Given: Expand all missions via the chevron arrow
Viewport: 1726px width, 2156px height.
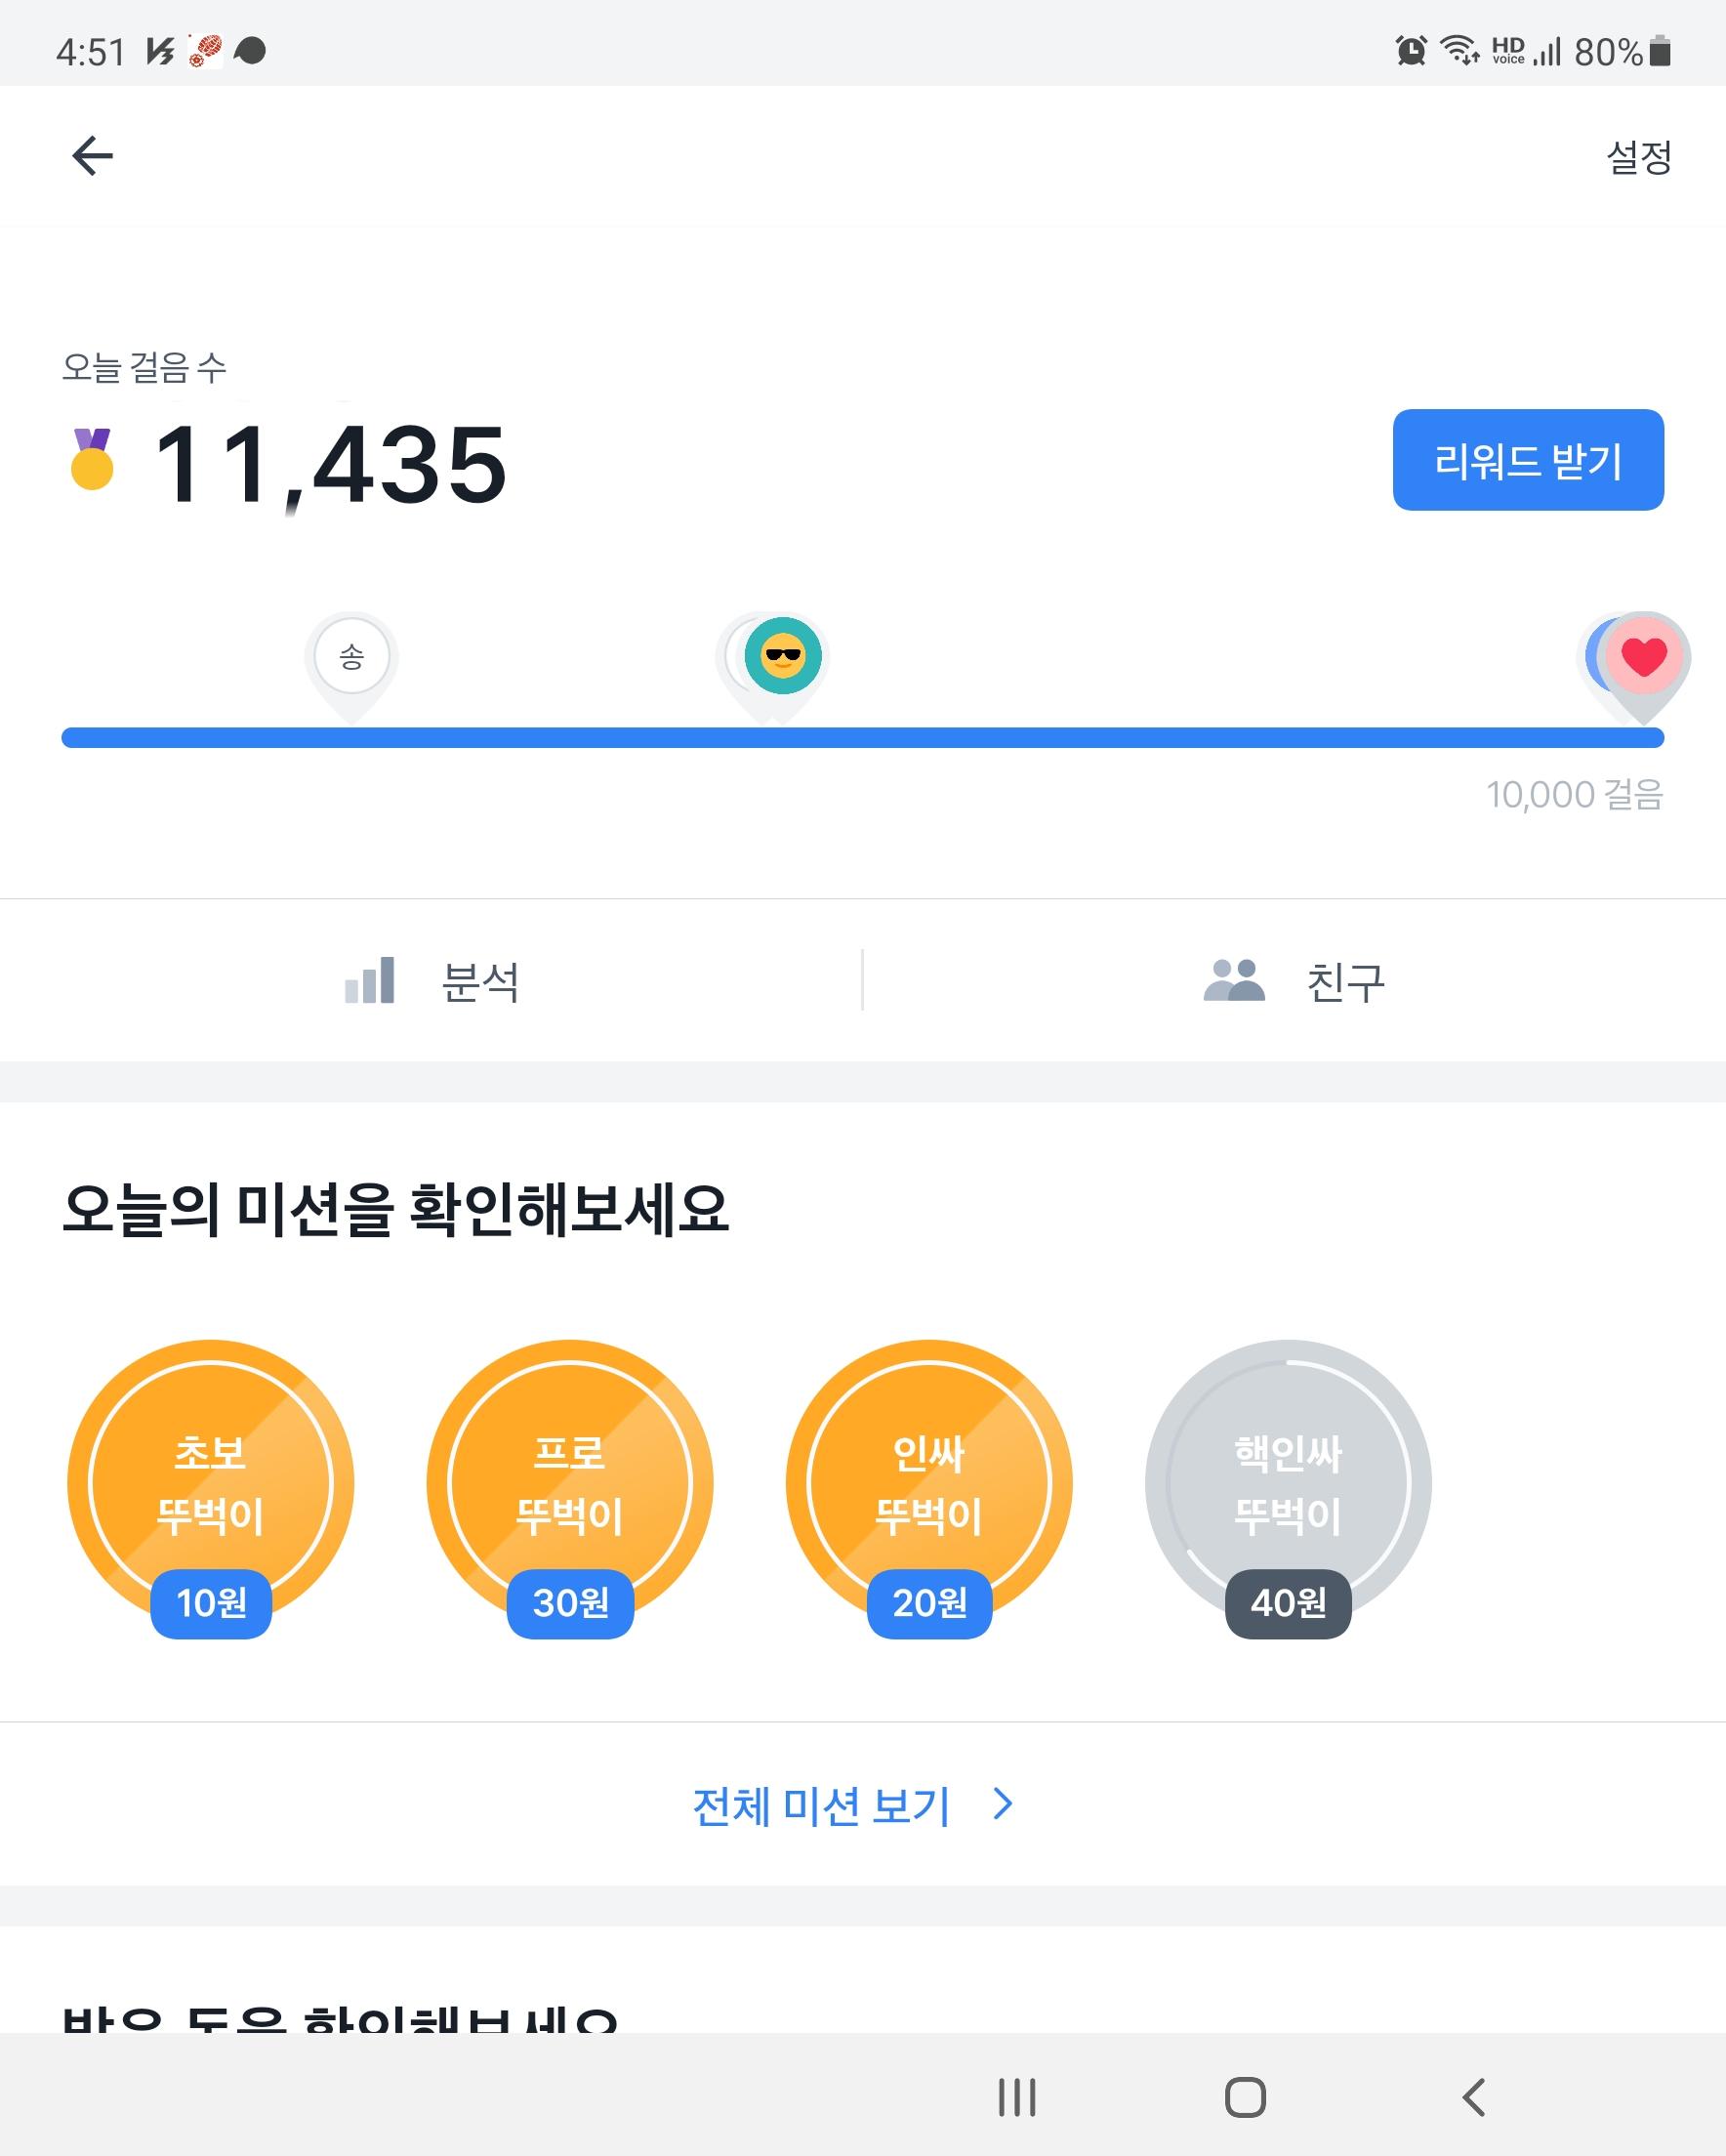Looking at the screenshot, I should [x=1003, y=1804].
